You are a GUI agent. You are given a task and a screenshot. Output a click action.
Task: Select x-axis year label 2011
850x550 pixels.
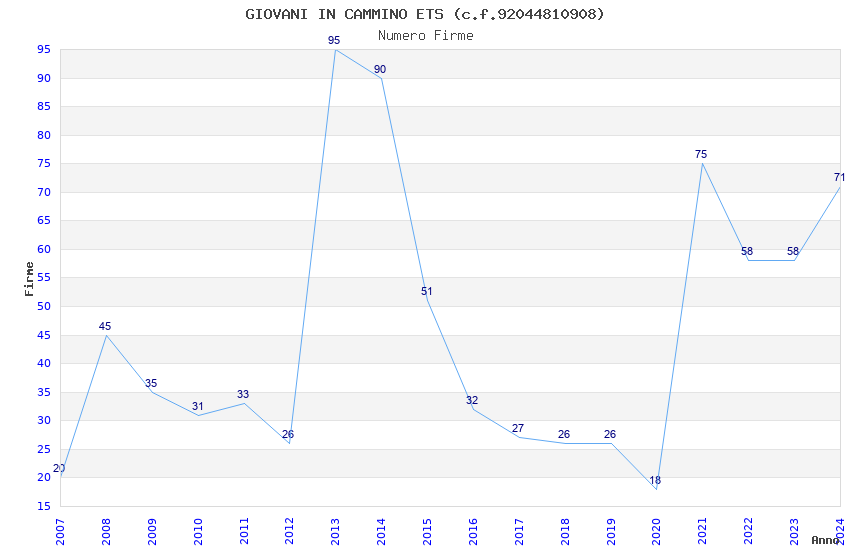(x=244, y=531)
